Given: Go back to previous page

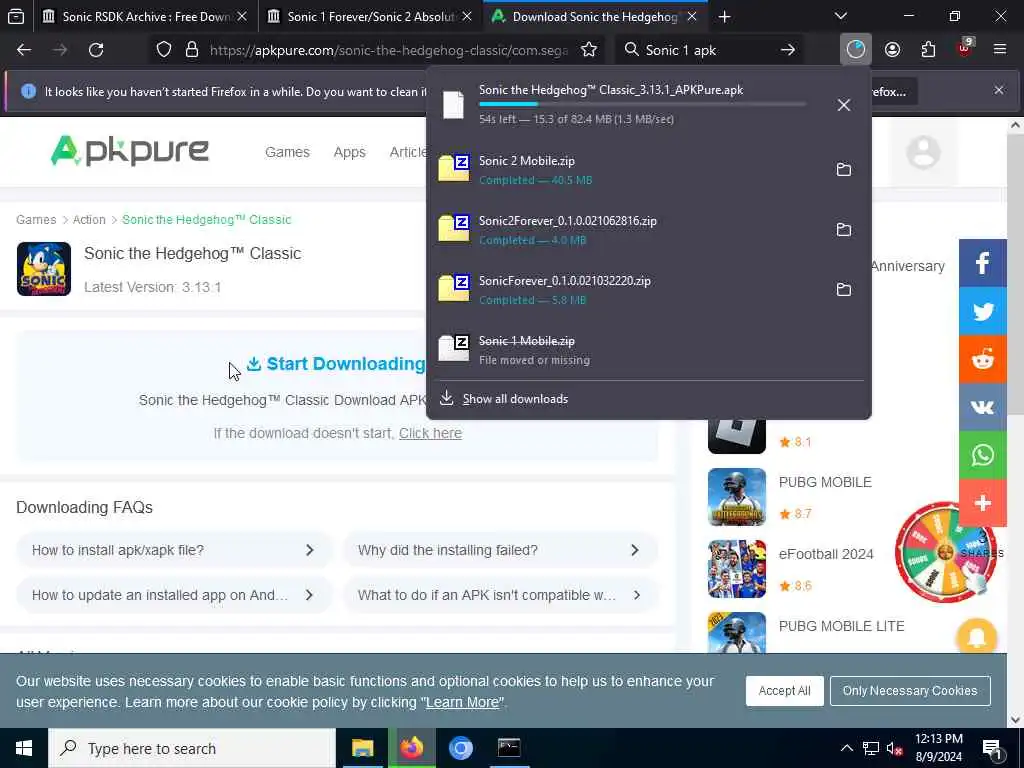Looking at the screenshot, I should point(24,50).
